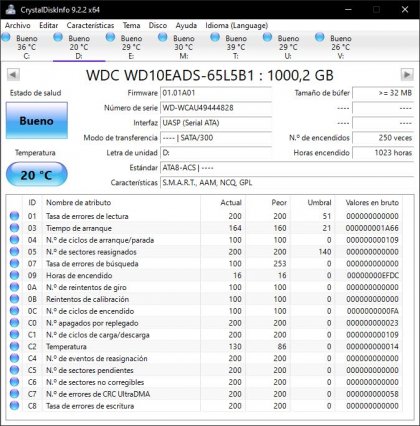Open the Disco menu

point(158,25)
